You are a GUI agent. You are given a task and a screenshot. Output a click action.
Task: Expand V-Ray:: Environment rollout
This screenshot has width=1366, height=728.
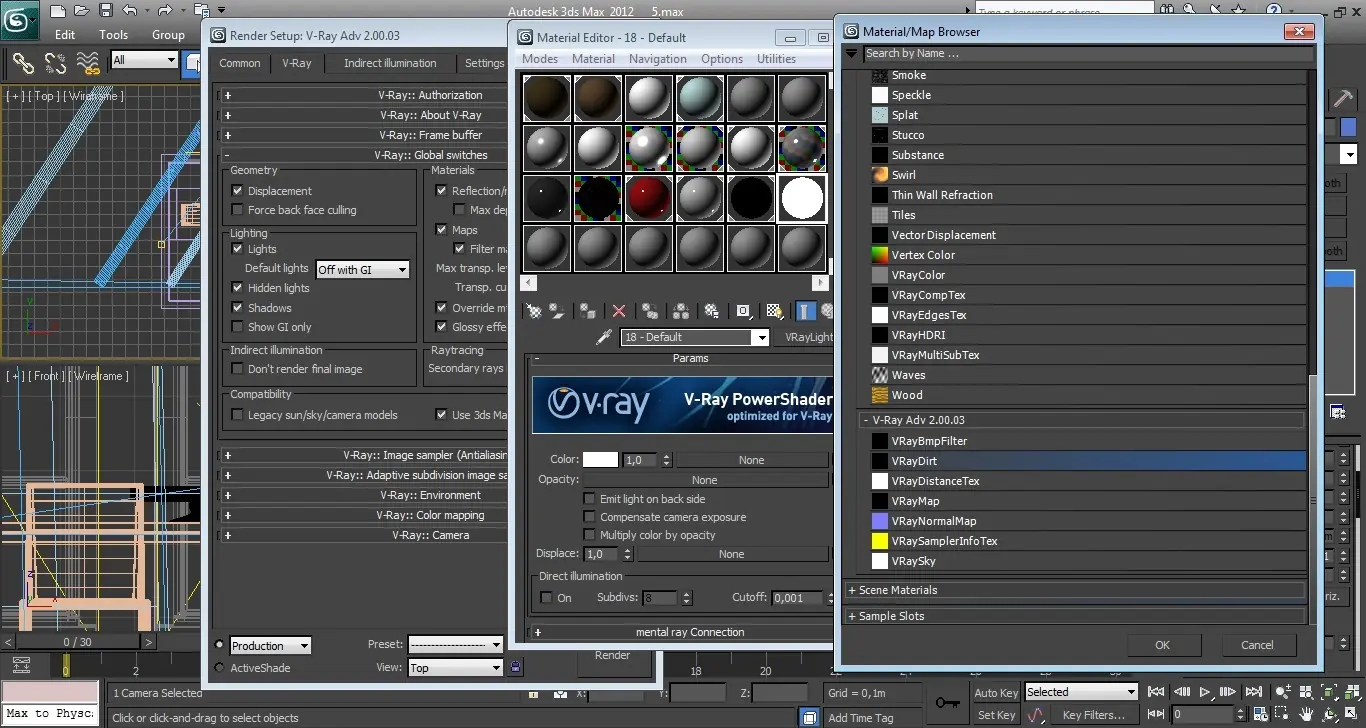[x=365, y=495]
